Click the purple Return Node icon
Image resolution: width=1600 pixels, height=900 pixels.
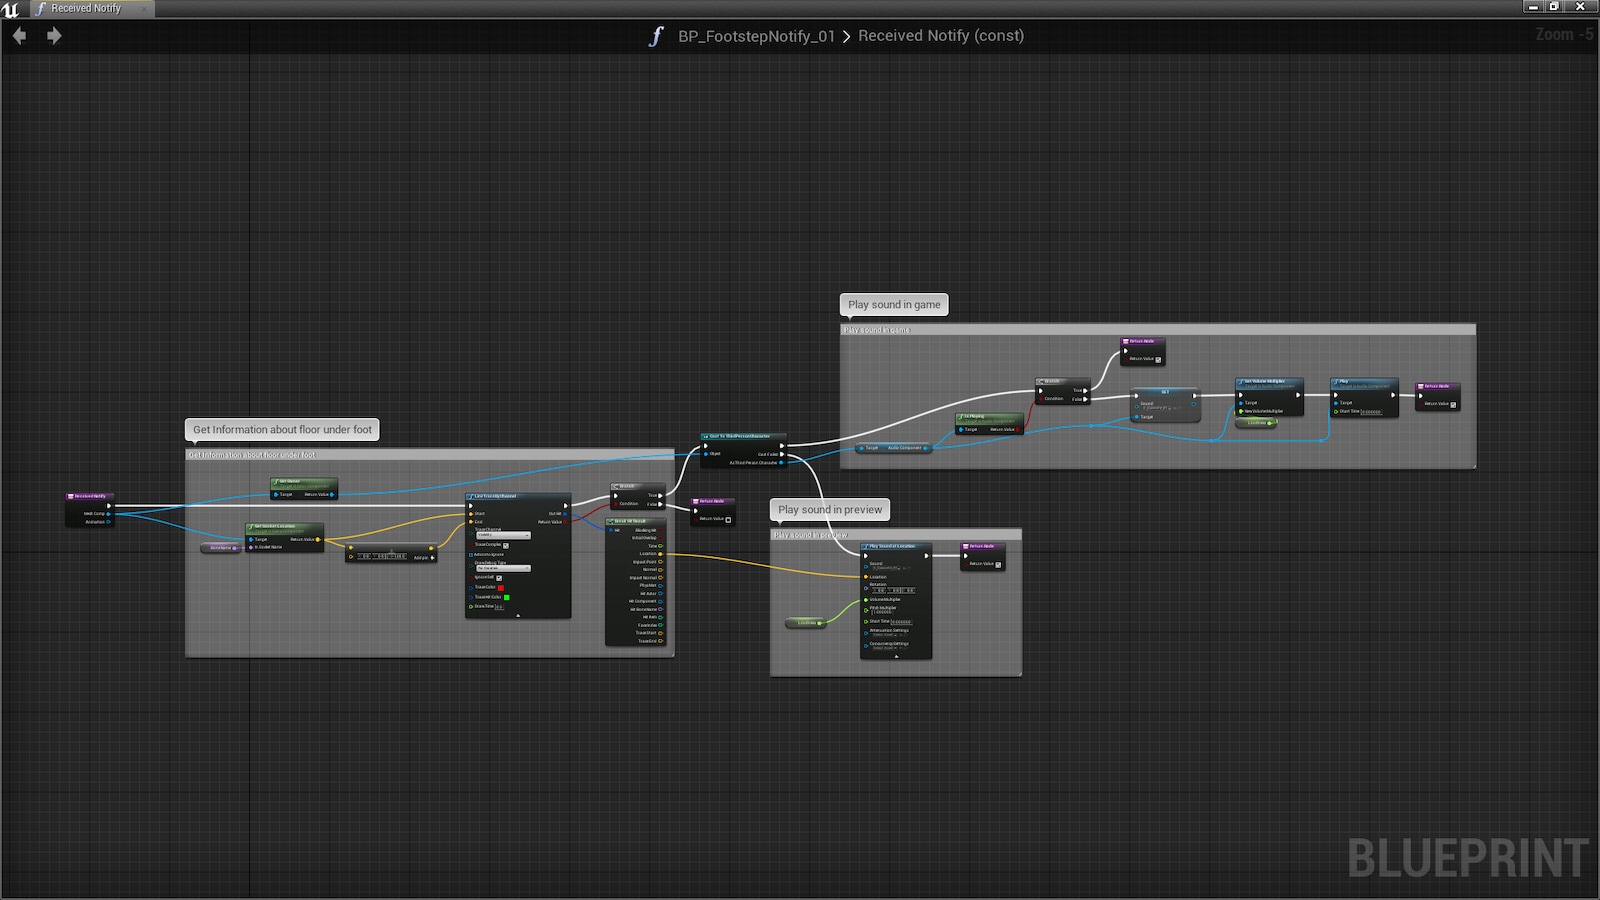pos(696,501)
